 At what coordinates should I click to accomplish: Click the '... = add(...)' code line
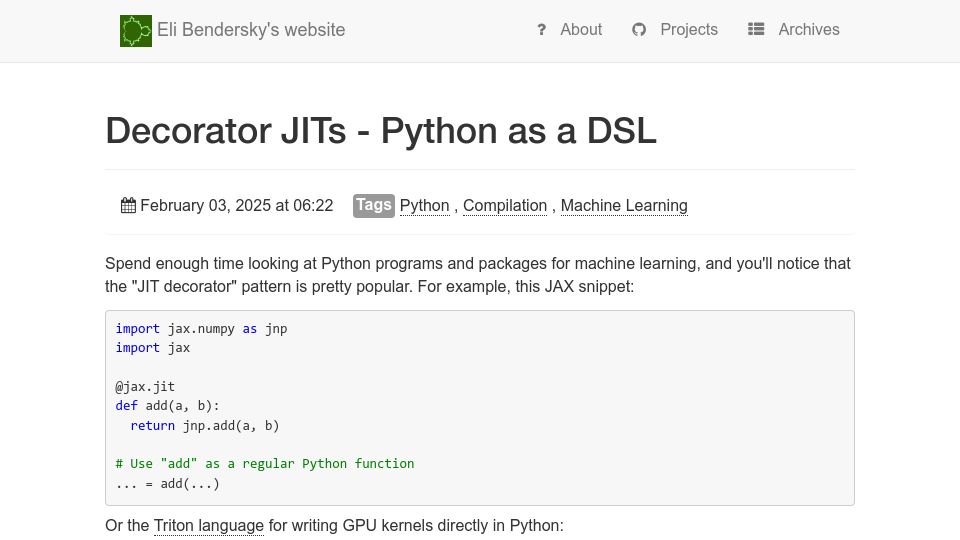[x=167, y=484]
